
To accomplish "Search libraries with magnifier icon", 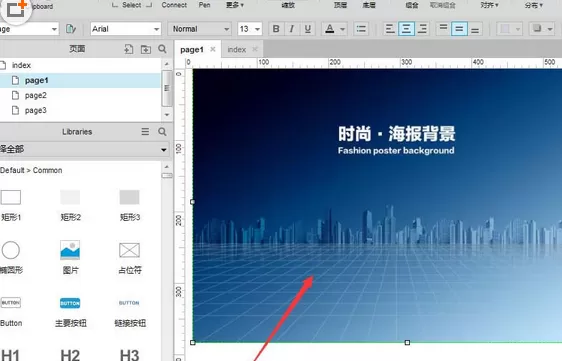I will (162, 132).
